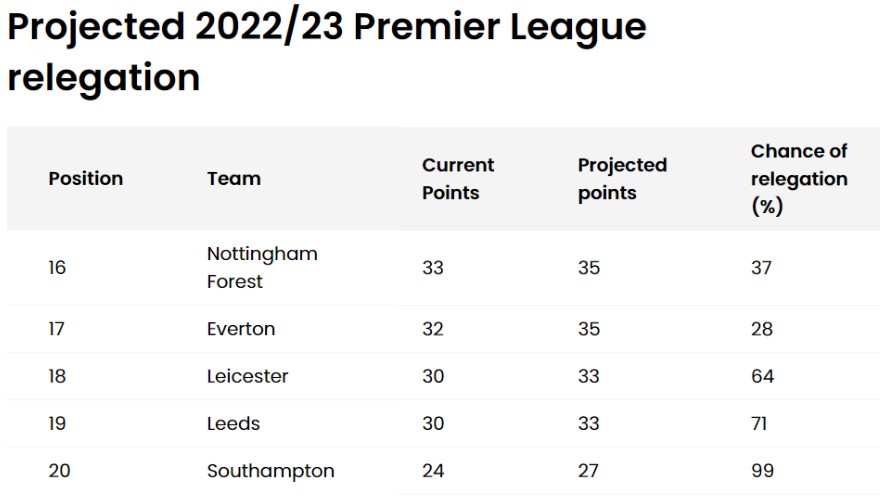Click the Position column header
880x500 pixels.
click(x=85, y=178)
